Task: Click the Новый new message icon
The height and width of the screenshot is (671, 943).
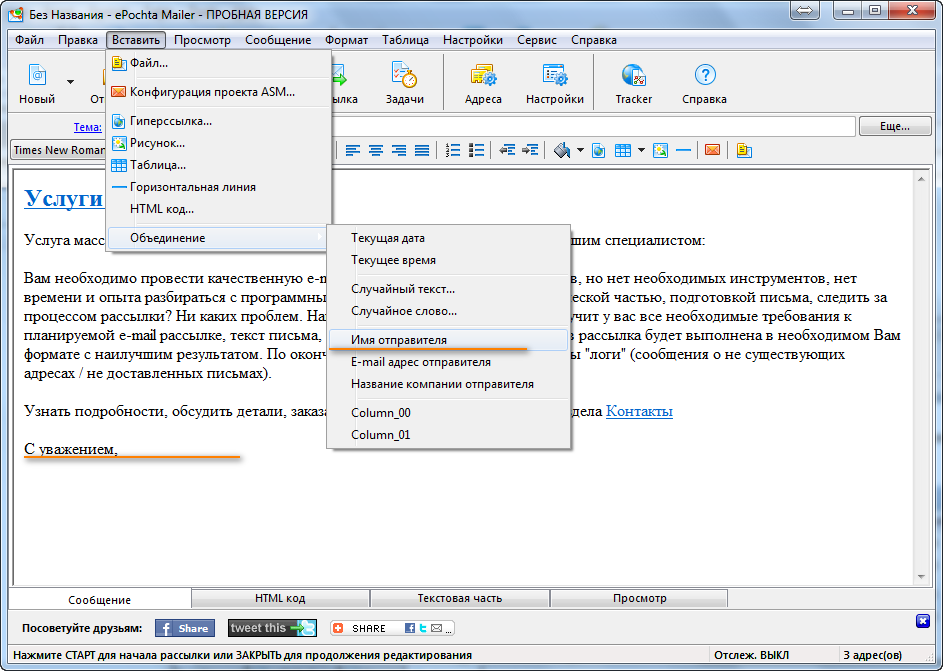Action: pos(37,75)
